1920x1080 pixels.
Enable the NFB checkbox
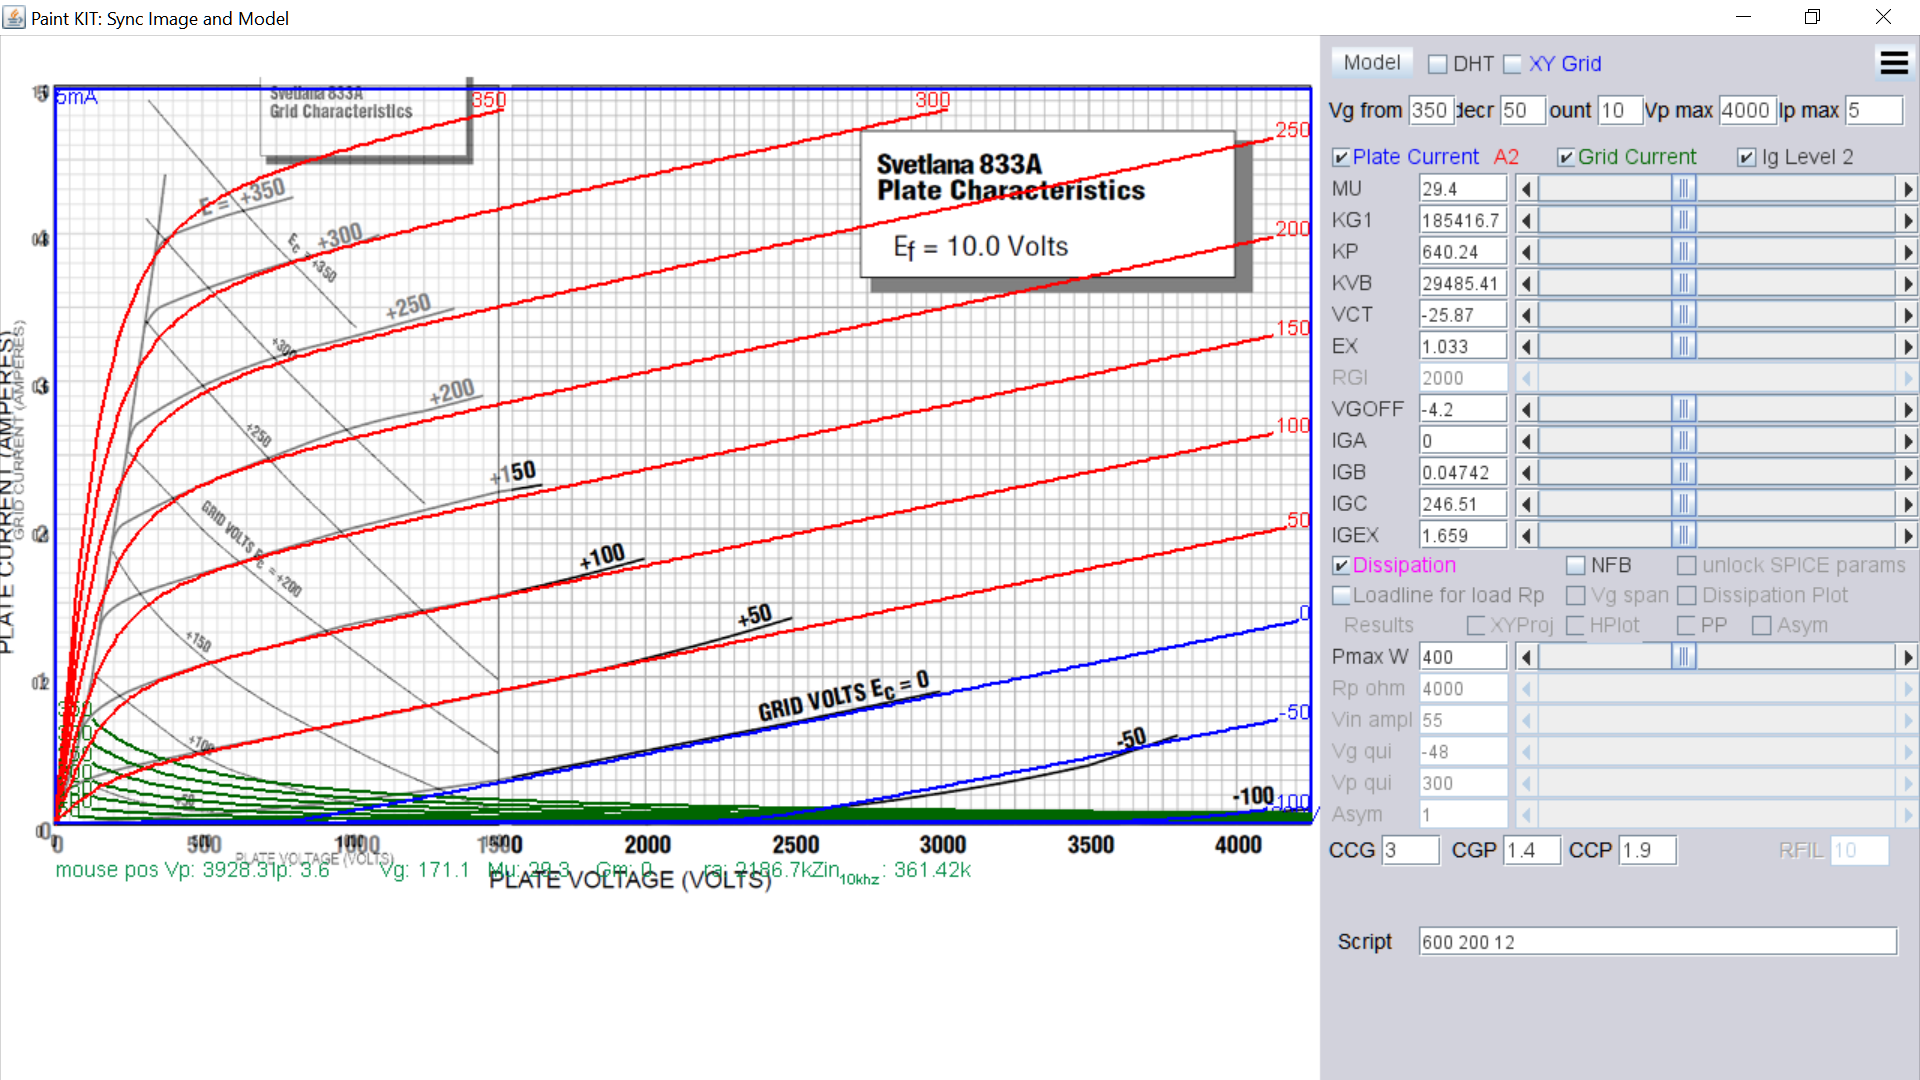click(x=1576, y=566)
